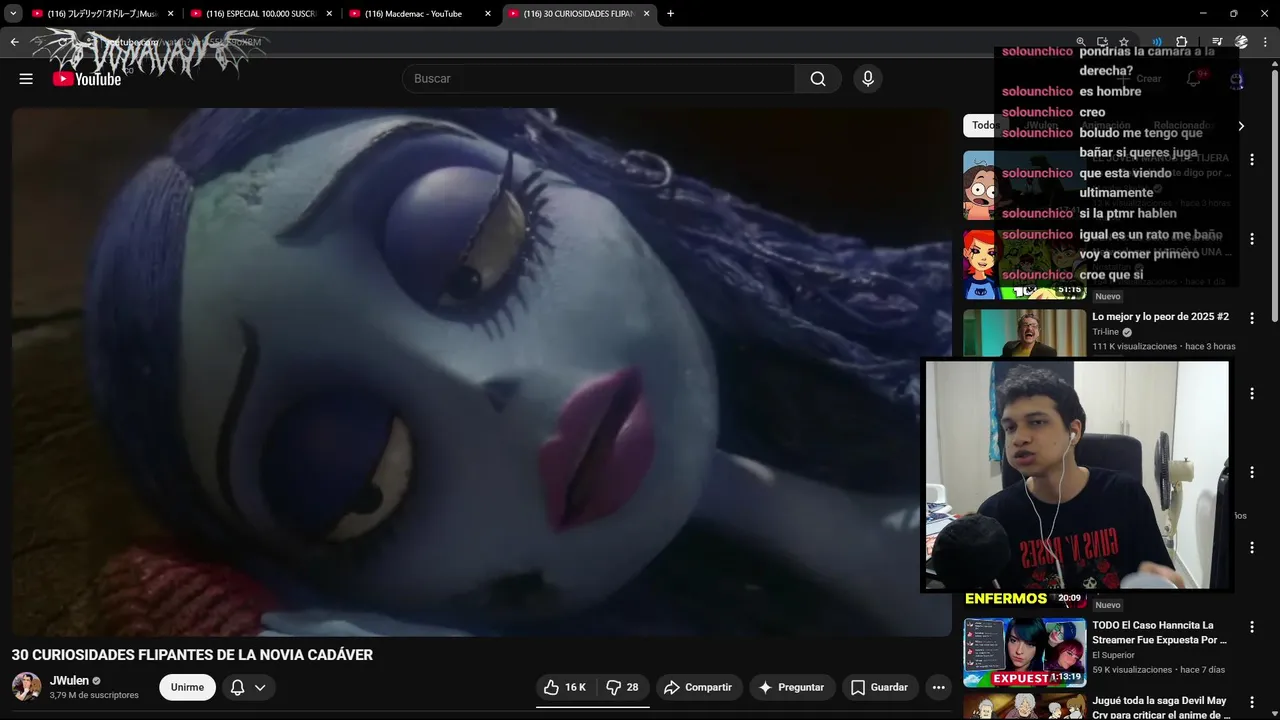Image resolution: width=1280 pixels, height=720 pixels.
Task: Open options for TODO El Caso Hanncita video
Action: click(1251, 626)
